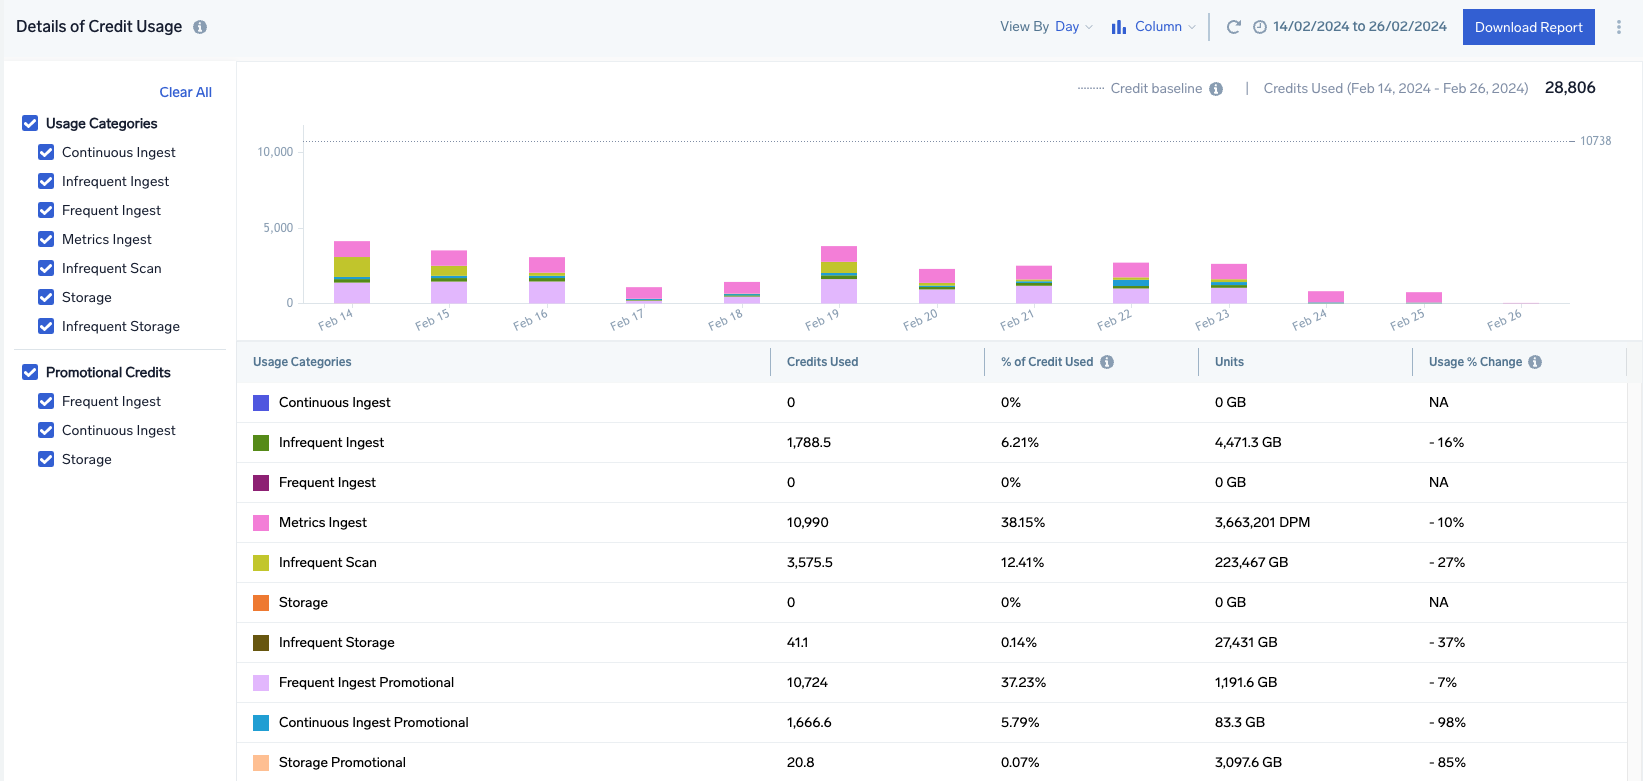The height and width of the screenshot is (781, 1643).
Task: Click info icon beside Details of Credit Usage
Action: (200, 27)
